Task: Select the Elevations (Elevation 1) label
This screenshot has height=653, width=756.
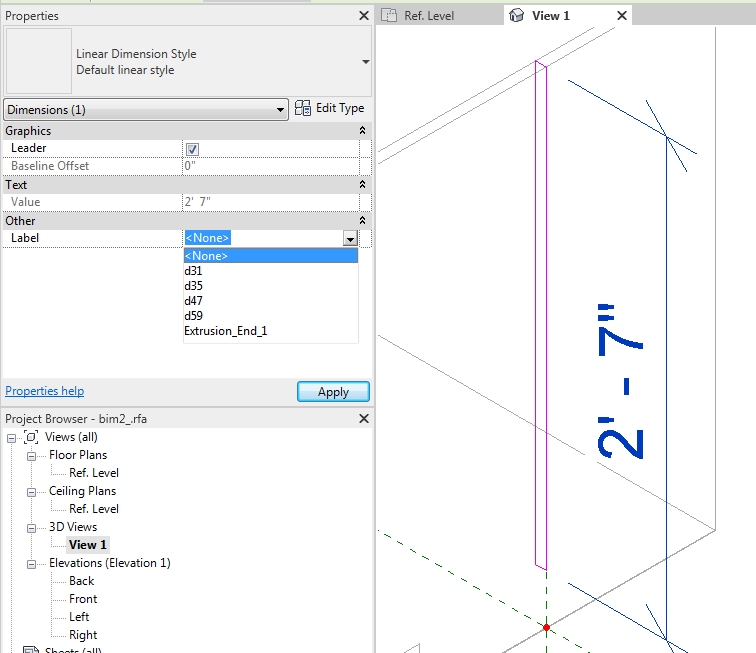Action: click(110, 563)
